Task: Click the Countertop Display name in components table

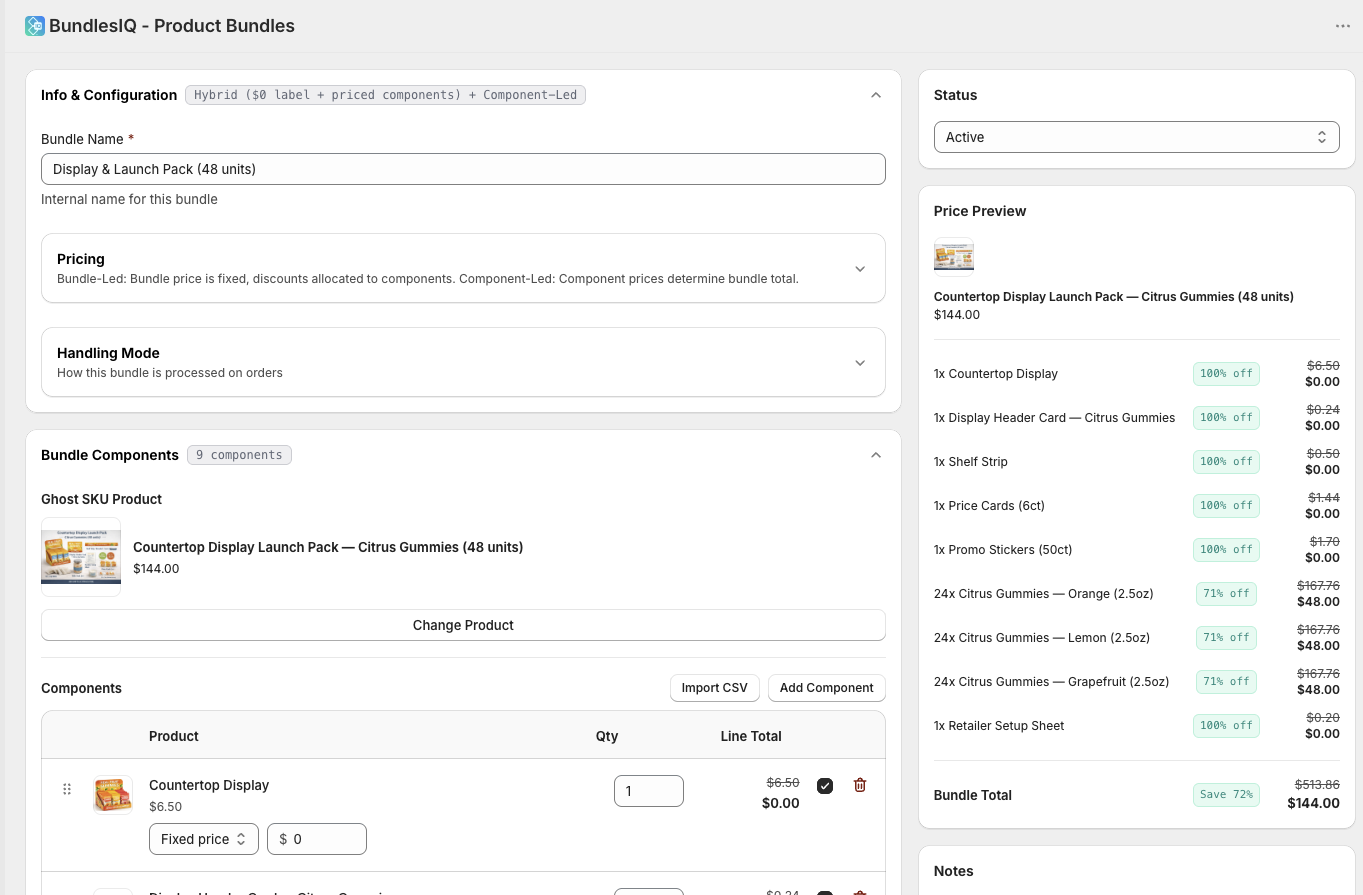Action: (209, 785)
